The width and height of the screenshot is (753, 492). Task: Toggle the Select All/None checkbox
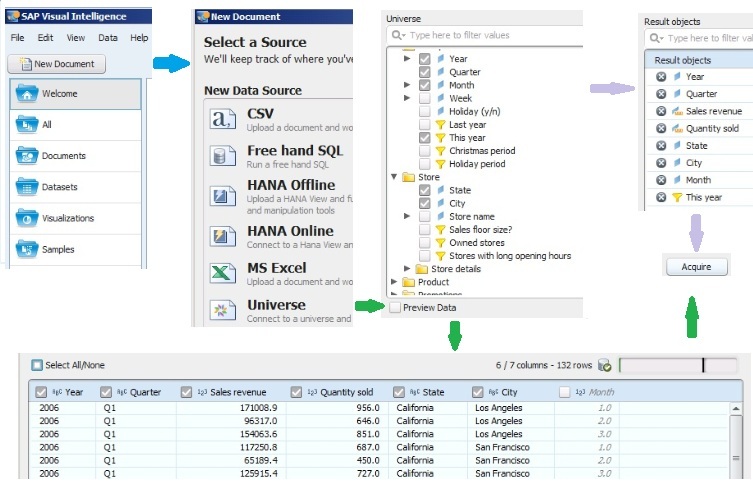[37, 365]
